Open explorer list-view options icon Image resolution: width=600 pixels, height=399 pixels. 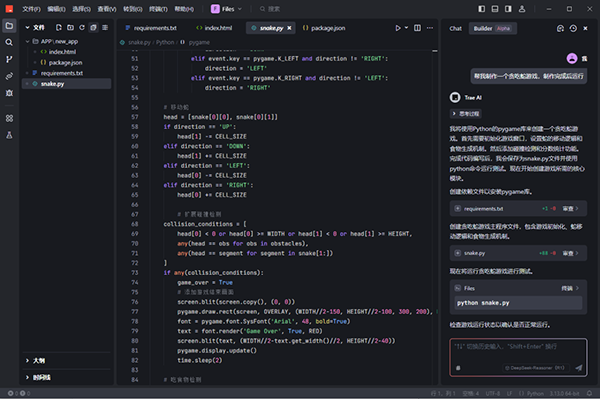coord(105,28)
